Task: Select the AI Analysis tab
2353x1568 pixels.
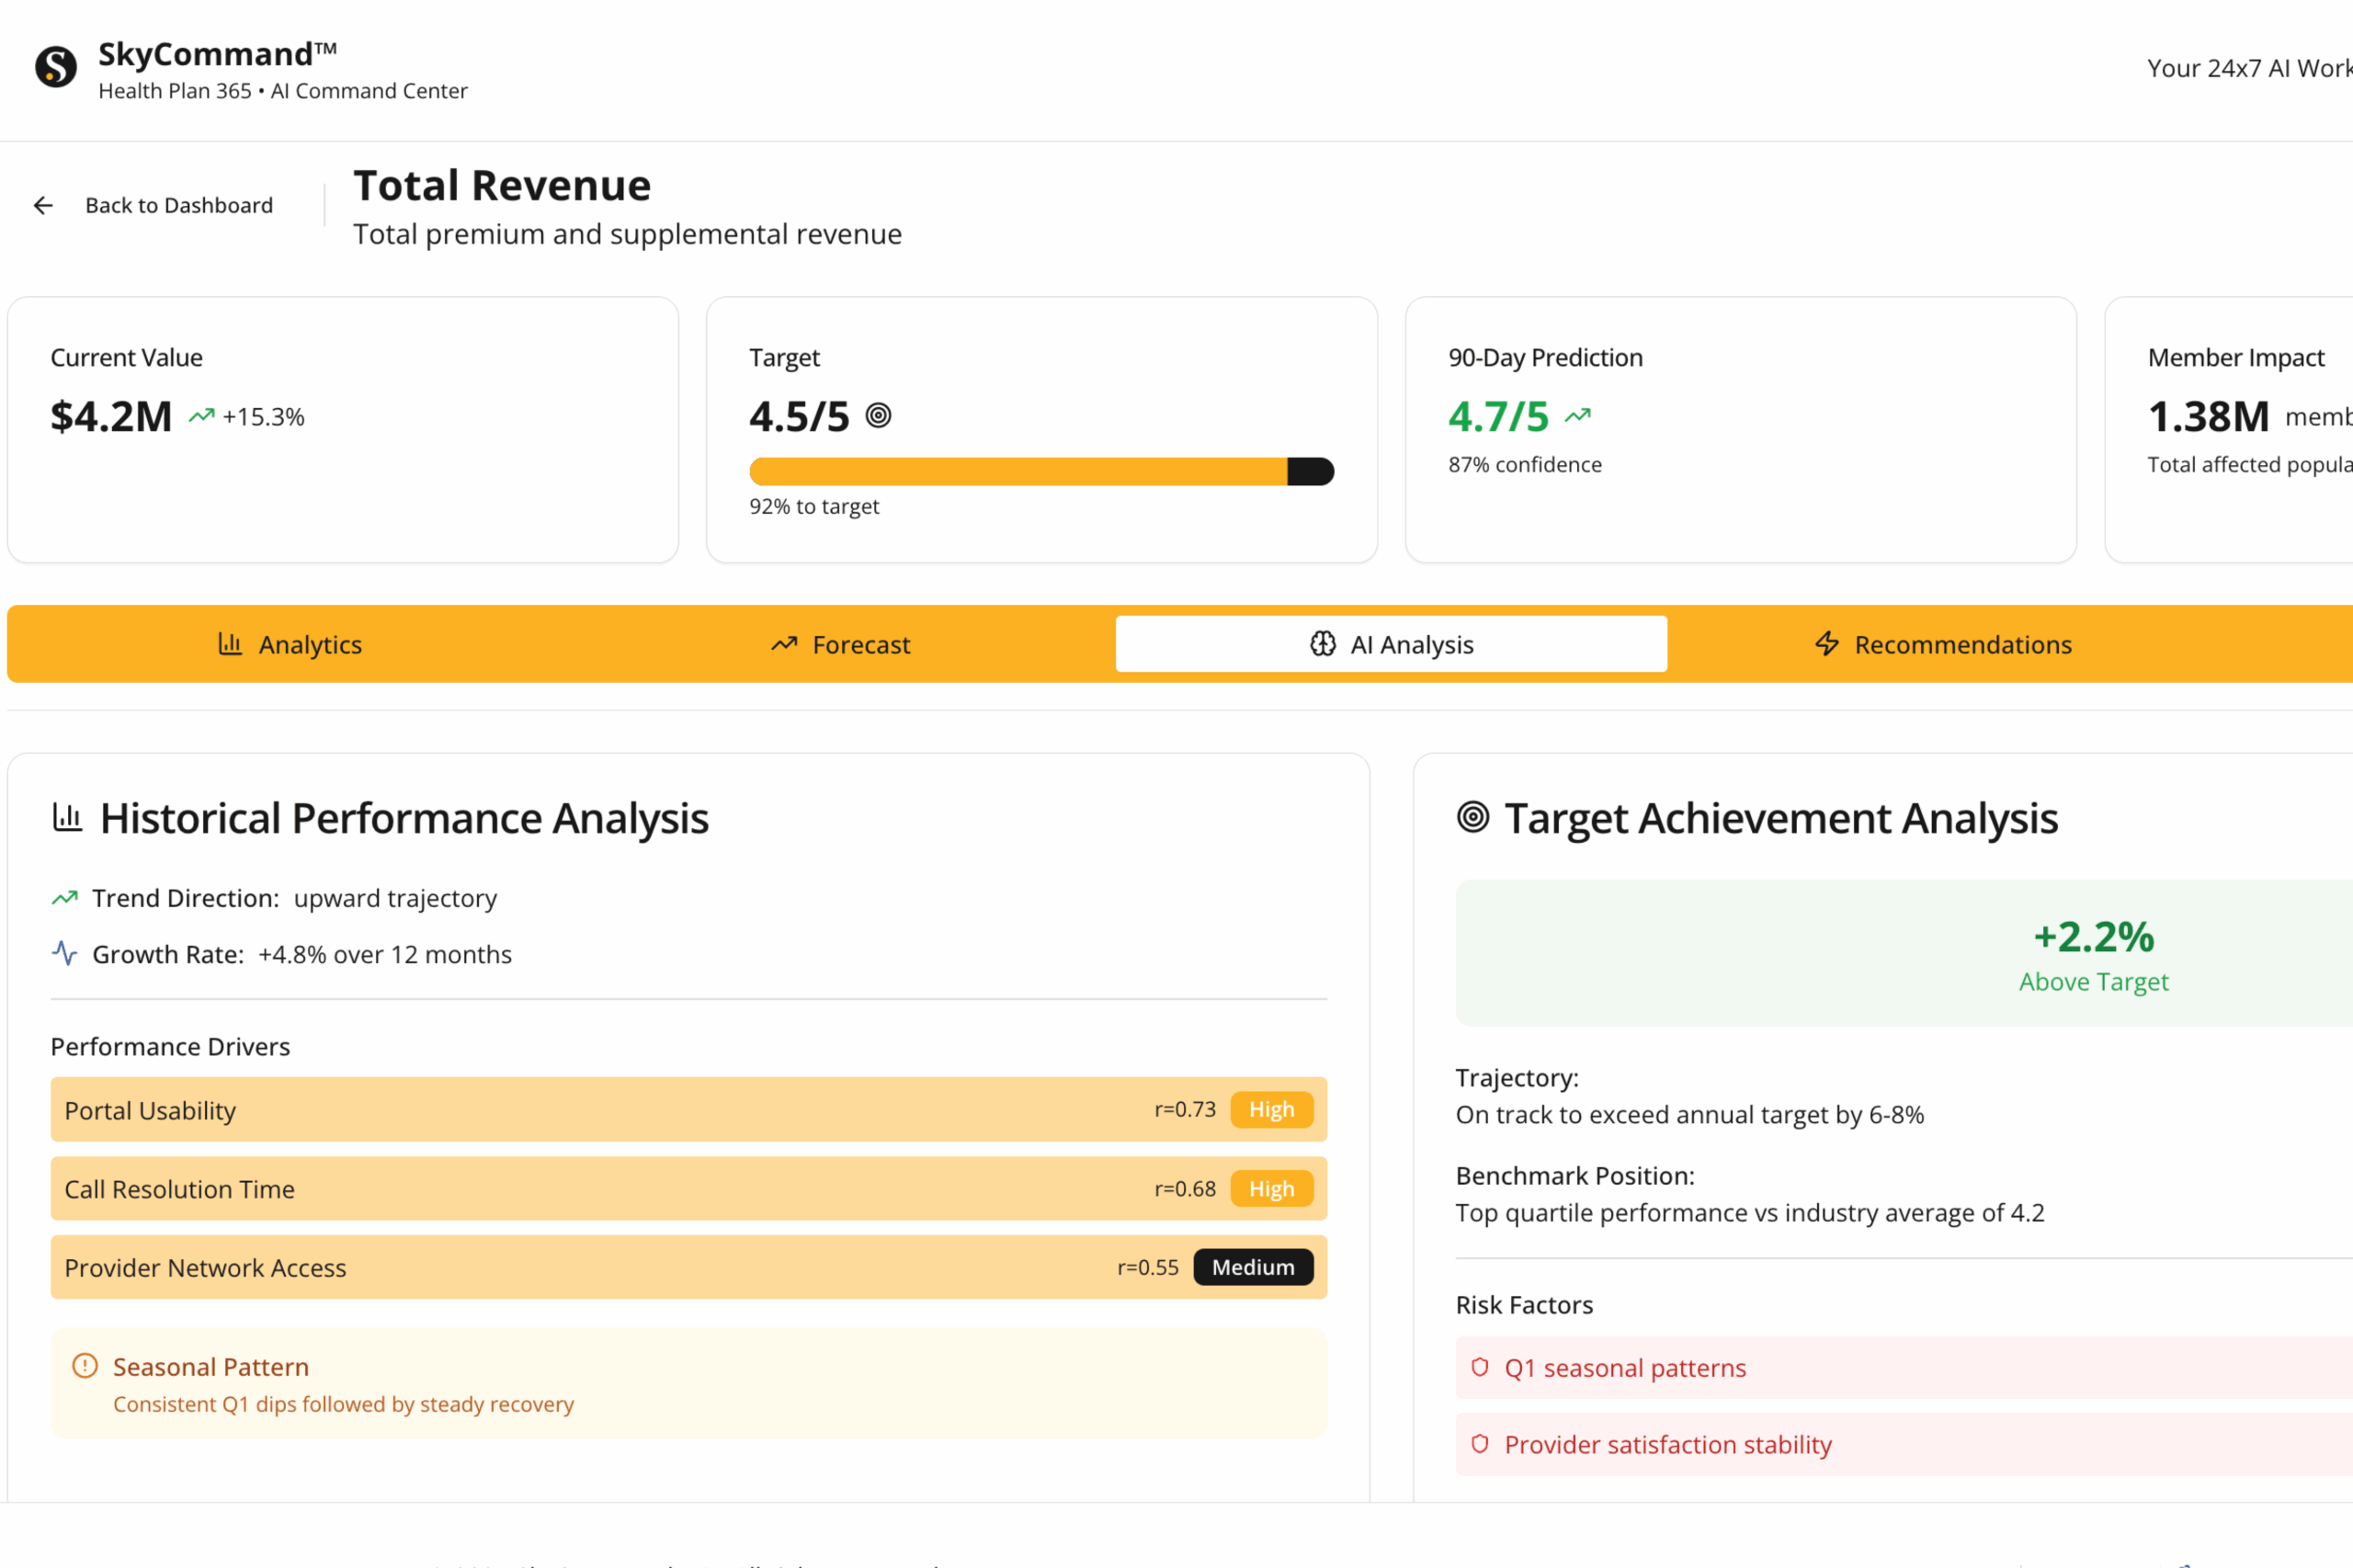Action: 1391,644
